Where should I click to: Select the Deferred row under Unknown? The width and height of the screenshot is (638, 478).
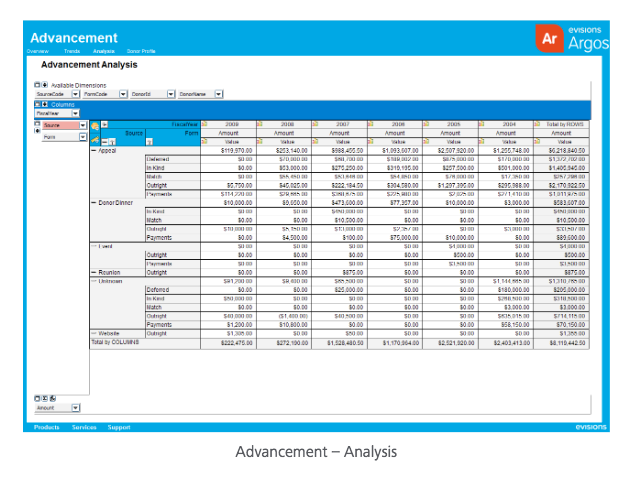click(173, 290)
